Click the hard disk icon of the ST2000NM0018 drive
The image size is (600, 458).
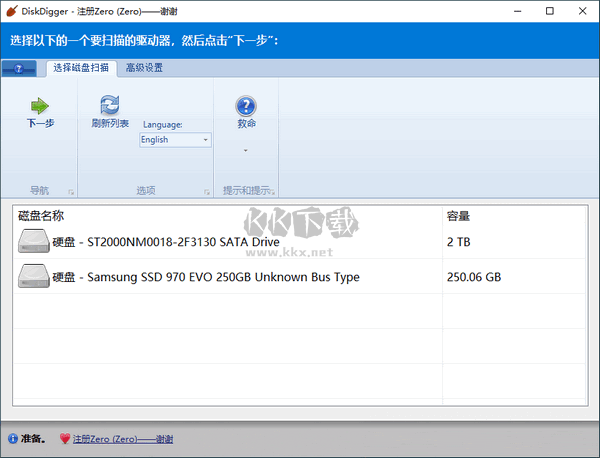34,241
